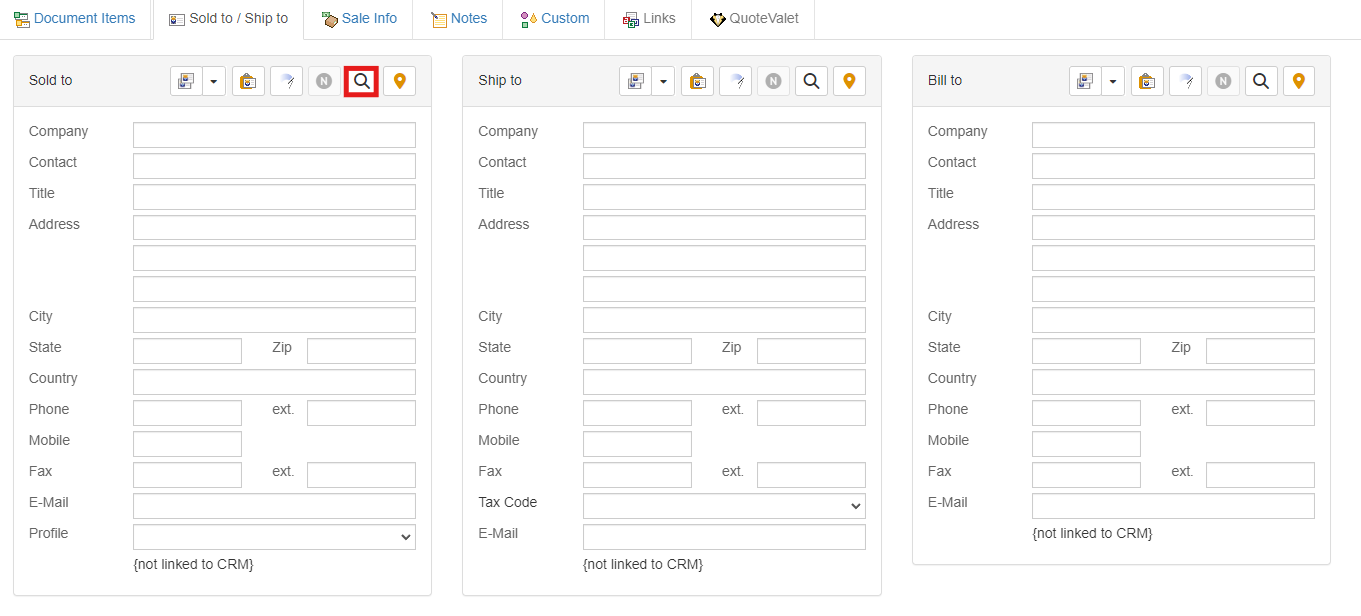The height and width of the screenshot is (616, 1361).
Task: Open the Sale Info tab
Action: pos(359,19)
